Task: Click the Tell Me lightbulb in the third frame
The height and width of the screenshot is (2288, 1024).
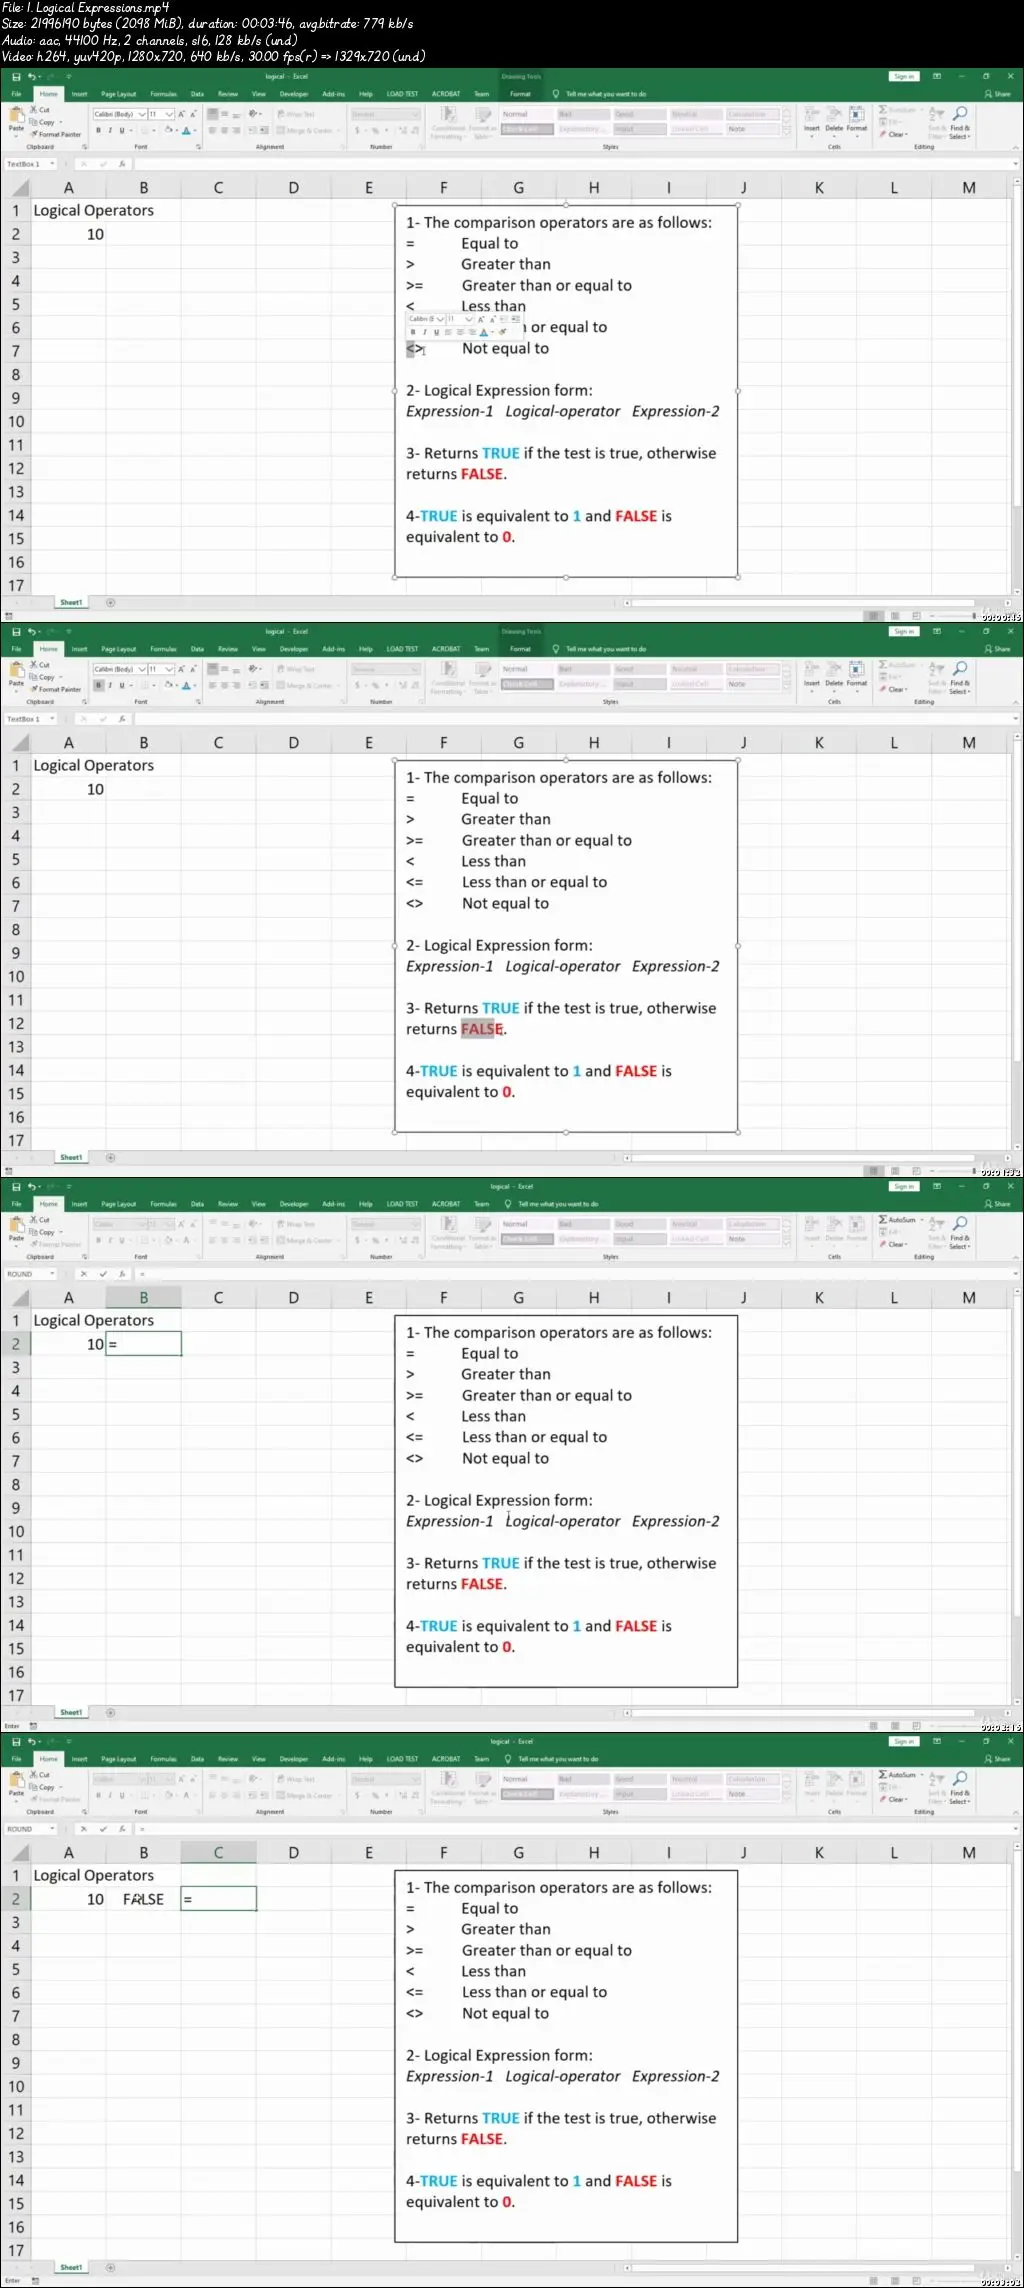Action: [508, 1204]
